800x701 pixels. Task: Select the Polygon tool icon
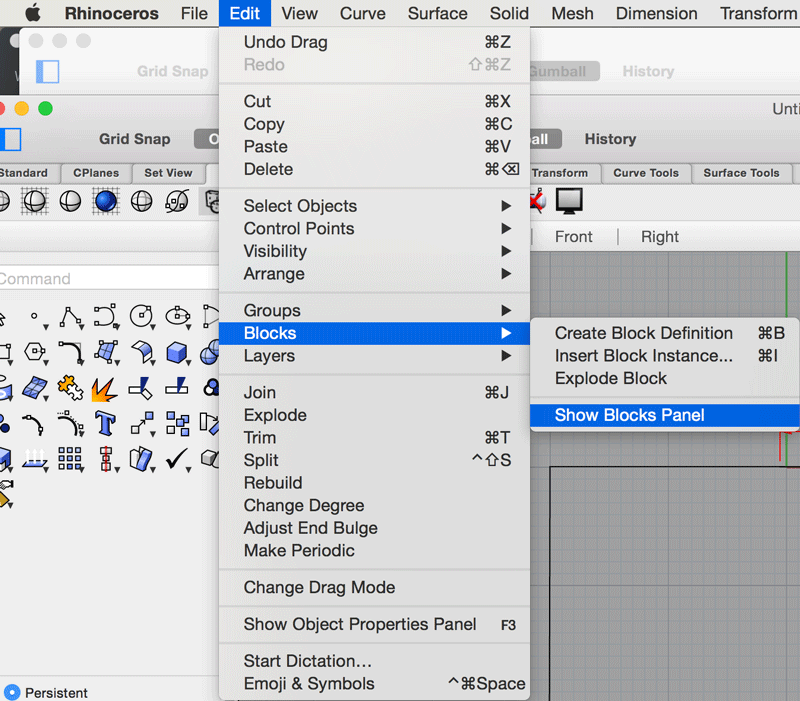[35, 353]
